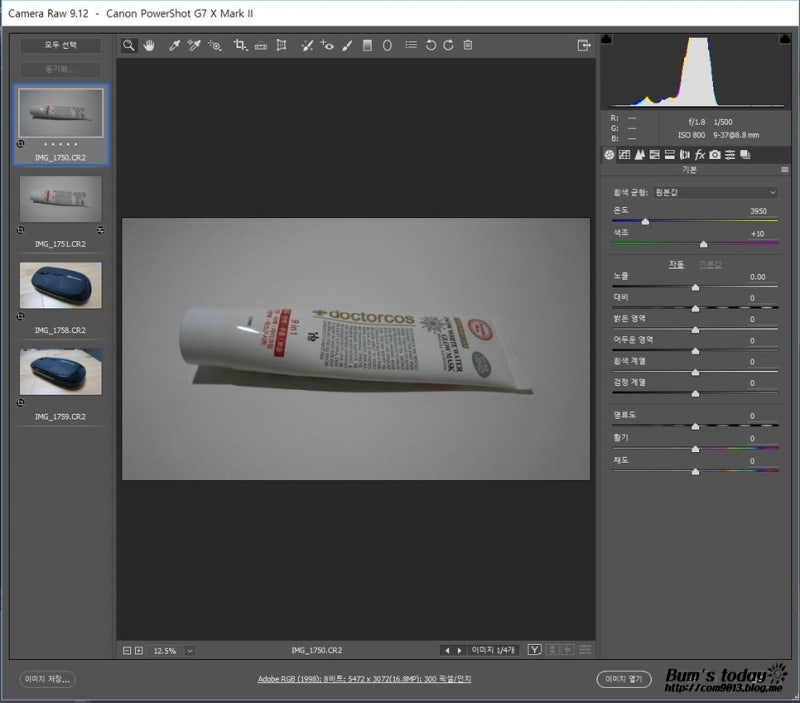Open the Split Toning panel tab
The height and width of the screenshot is (703, 800).
[x=669, y=155]
